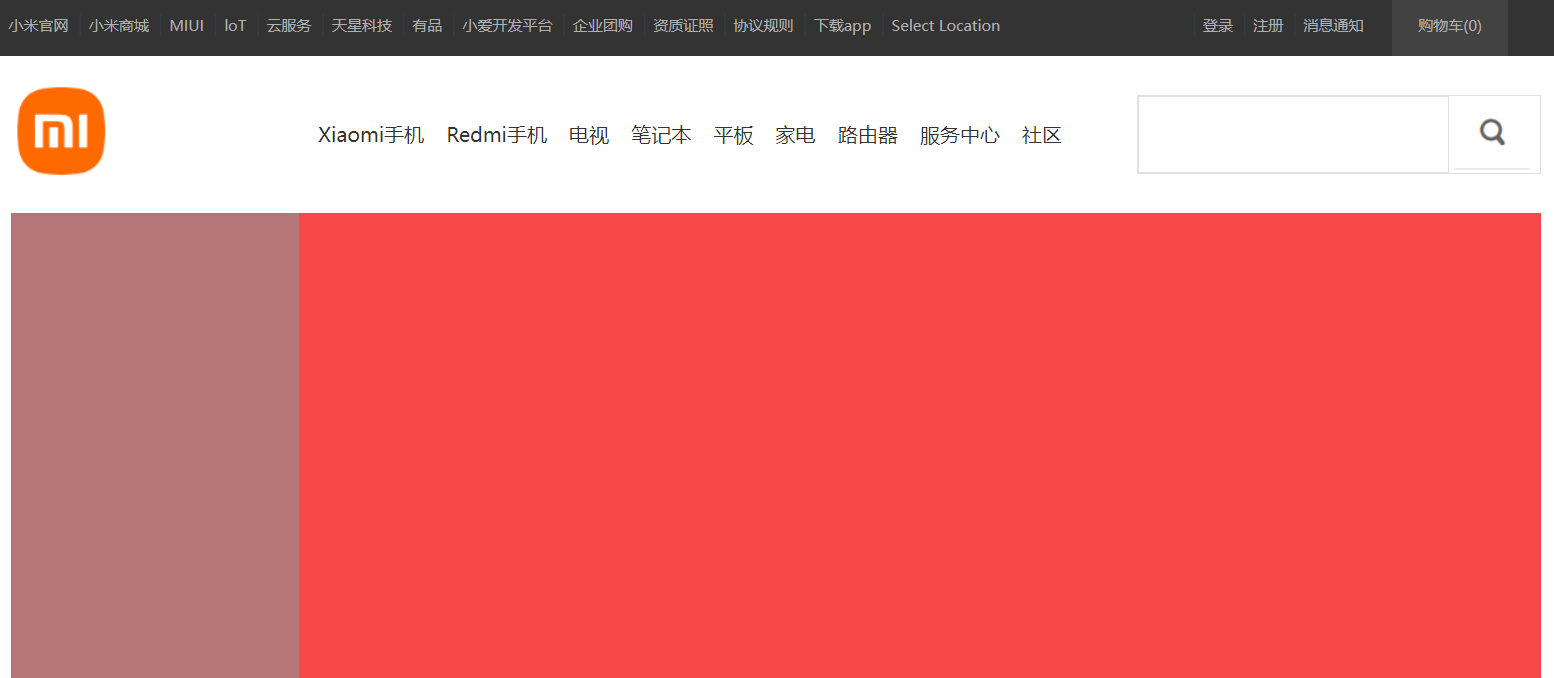Select 电视 in main navigation
This screenshot has width=1554, height=678.
tap(589, 135)
